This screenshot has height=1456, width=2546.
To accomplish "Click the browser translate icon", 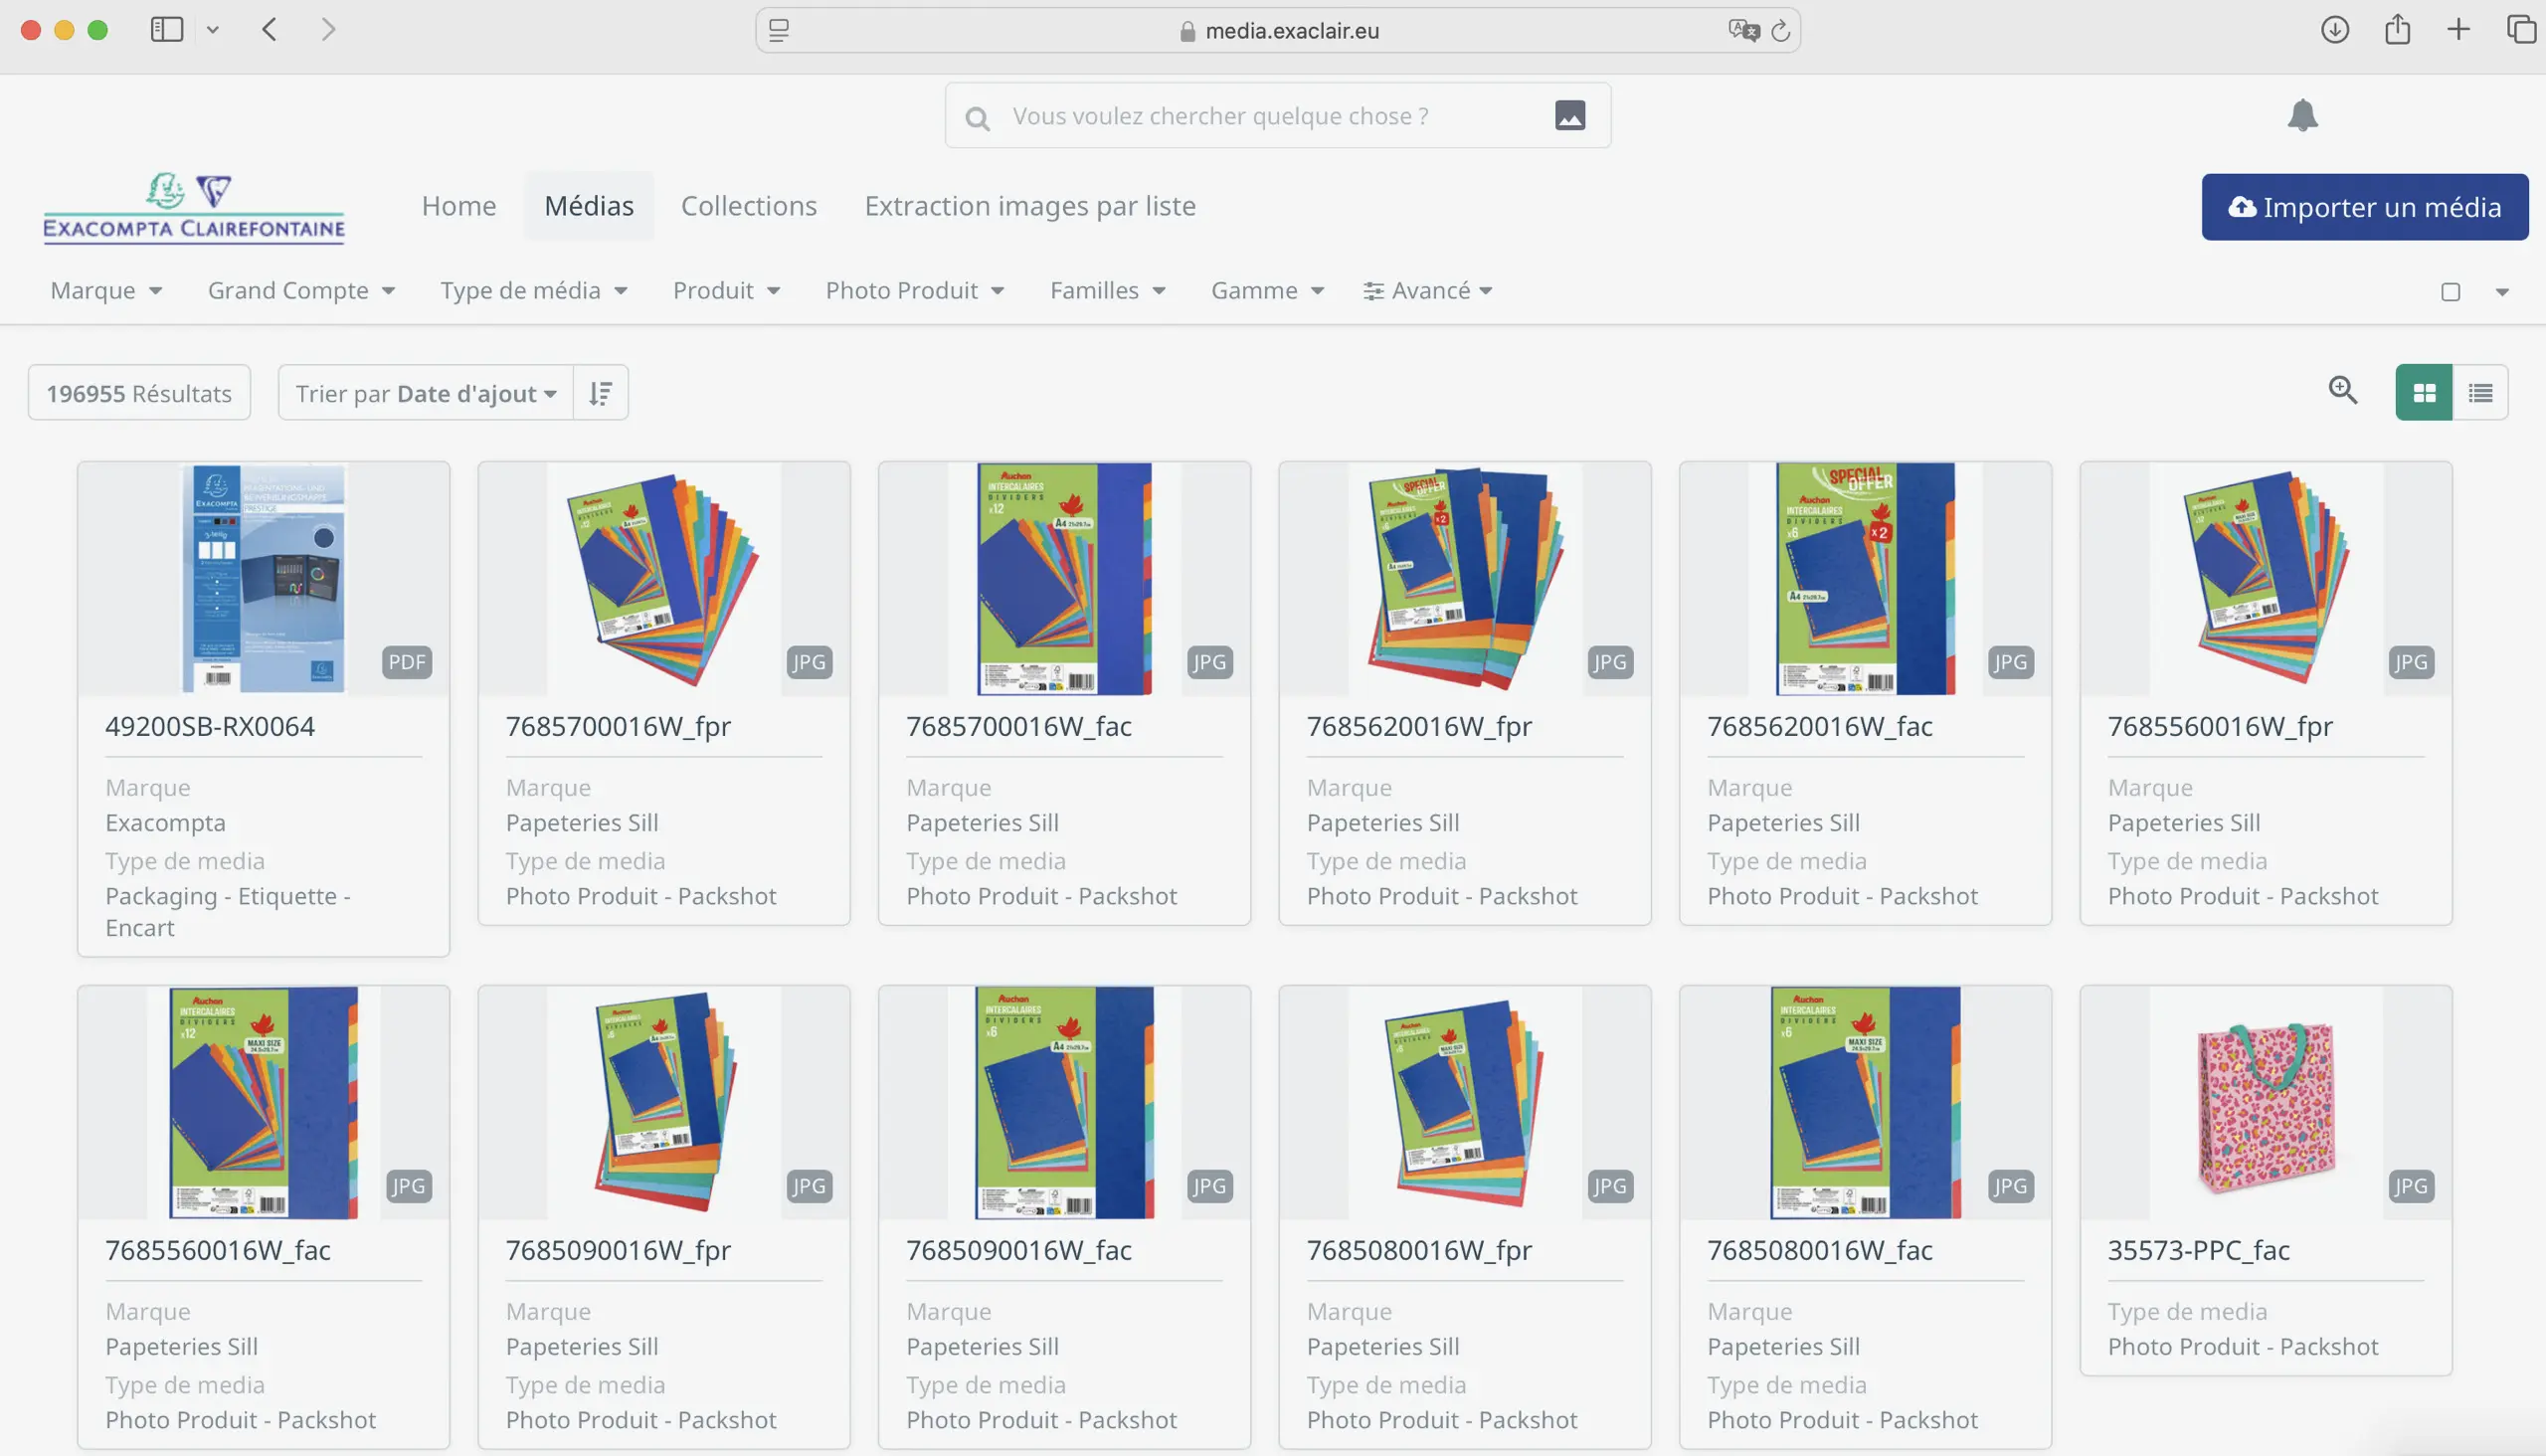I will [x=1742, y=31].
